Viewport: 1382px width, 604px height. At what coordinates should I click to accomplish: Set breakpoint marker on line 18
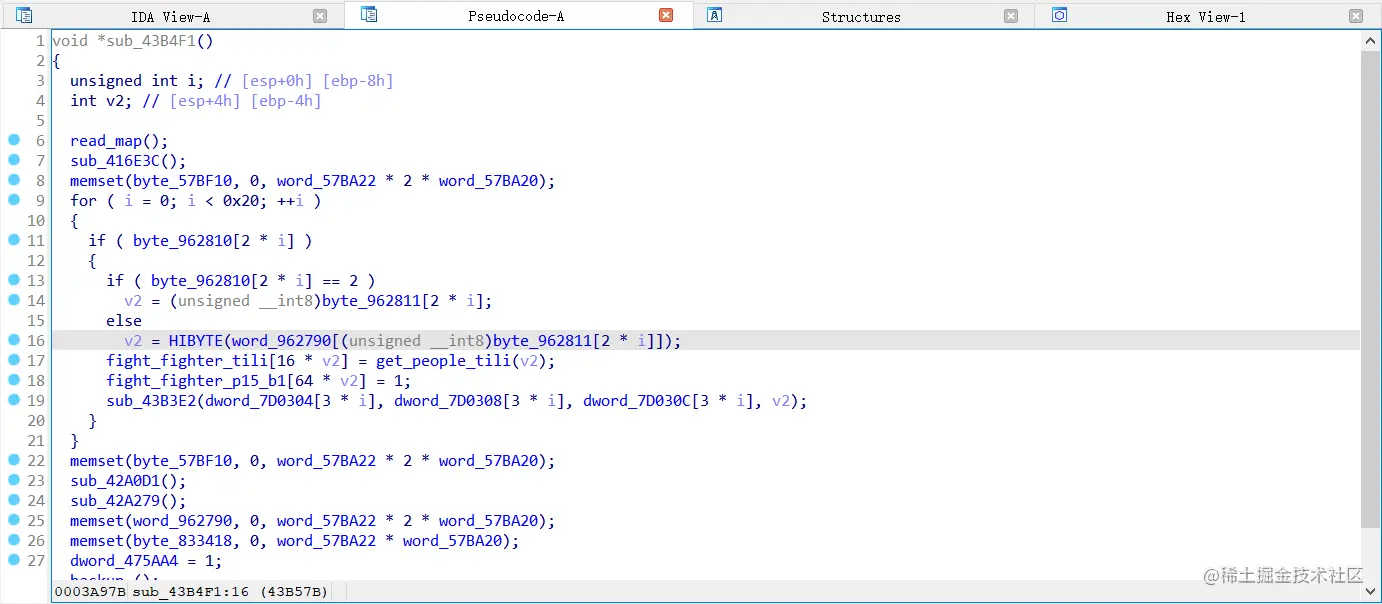[x=14, y=380]
